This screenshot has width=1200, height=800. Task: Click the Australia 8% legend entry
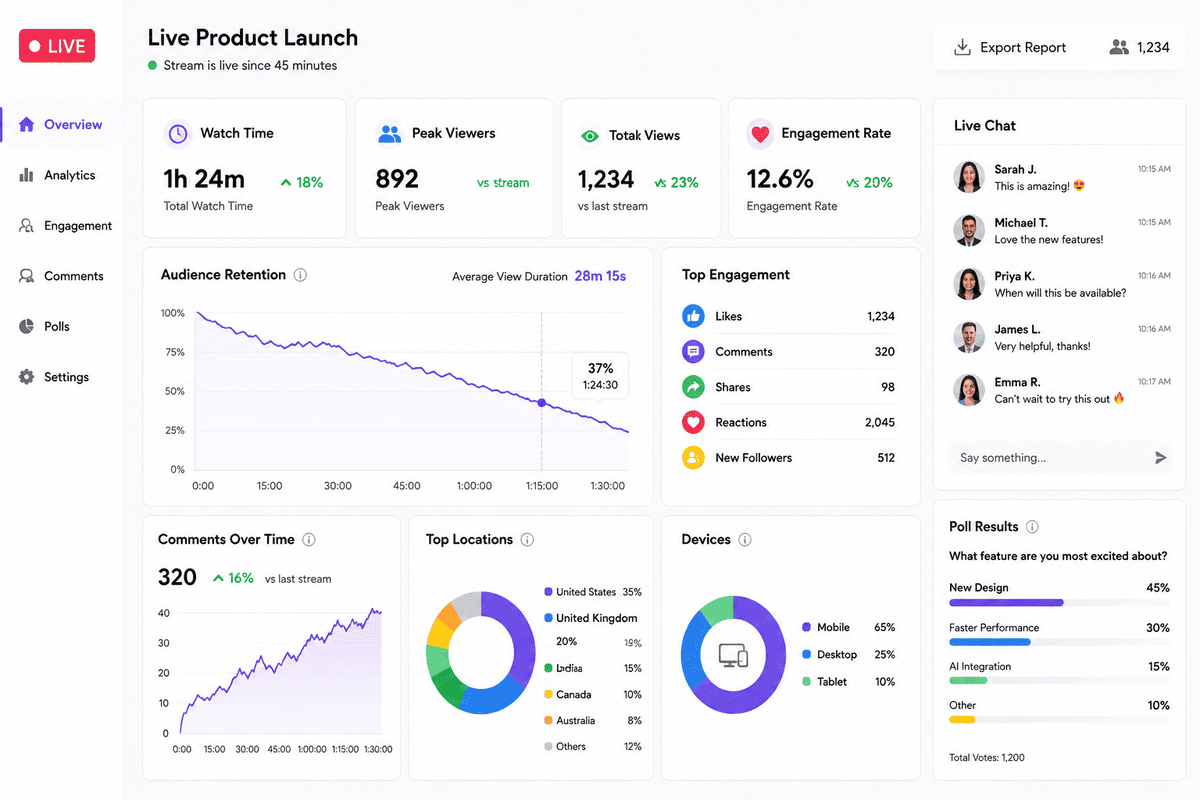pyautogui.click(x=592, y=720)
